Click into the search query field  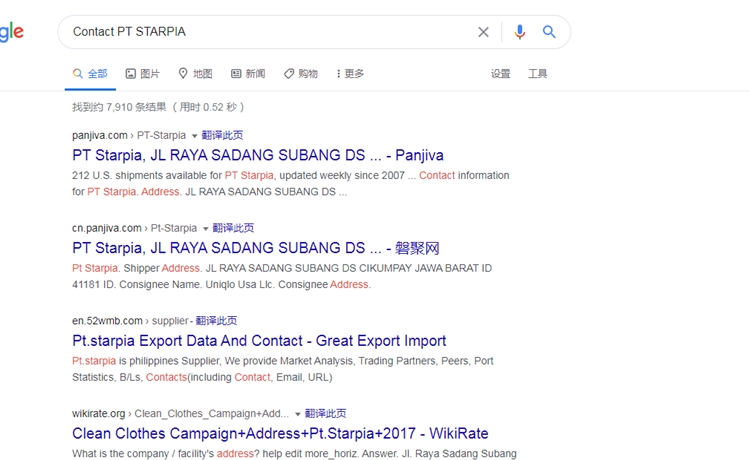[270, 32]
